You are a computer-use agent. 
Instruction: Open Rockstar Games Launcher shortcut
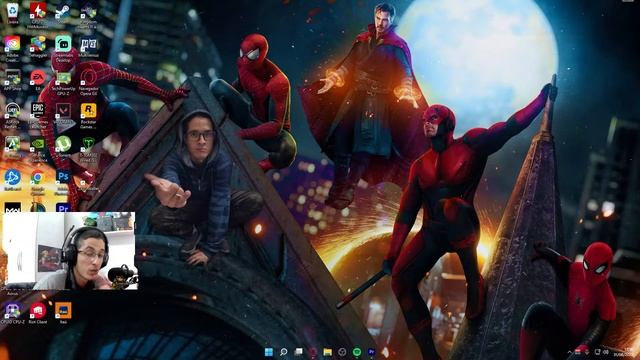[89, 115]
